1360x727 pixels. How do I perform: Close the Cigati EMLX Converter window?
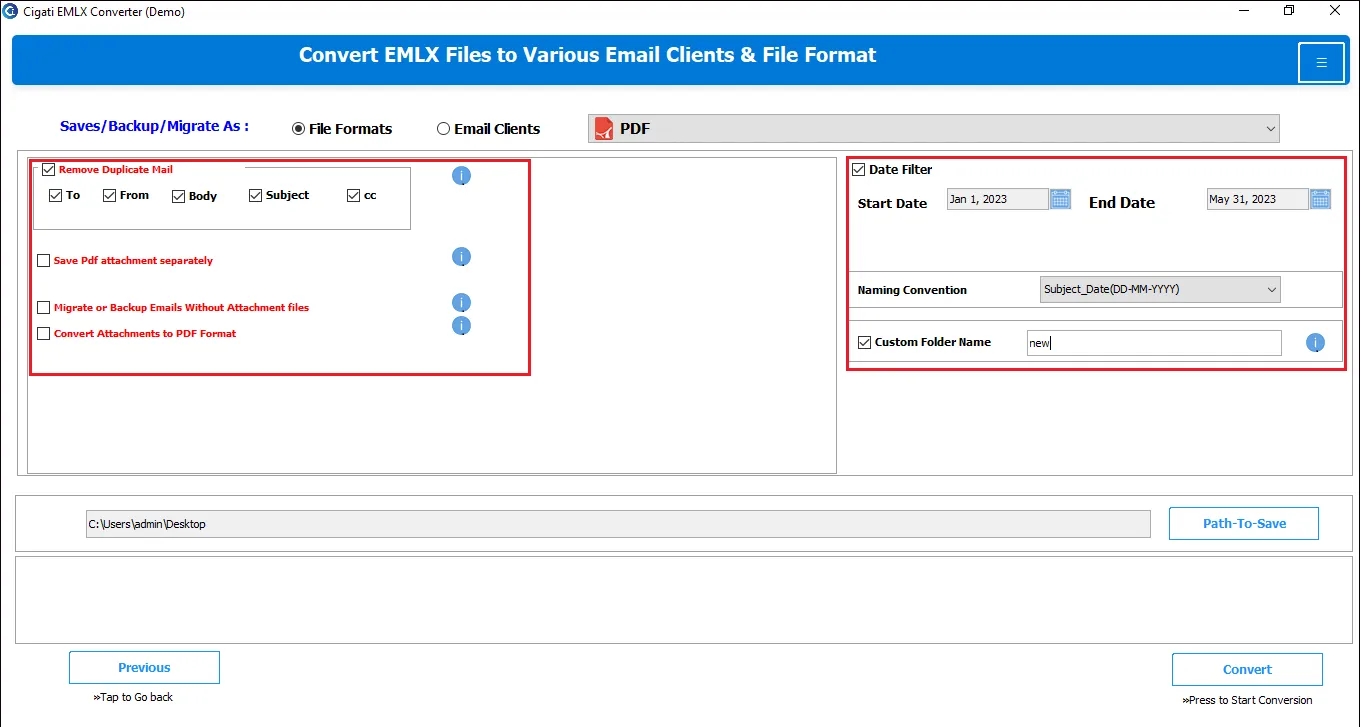pos(1335,11)
